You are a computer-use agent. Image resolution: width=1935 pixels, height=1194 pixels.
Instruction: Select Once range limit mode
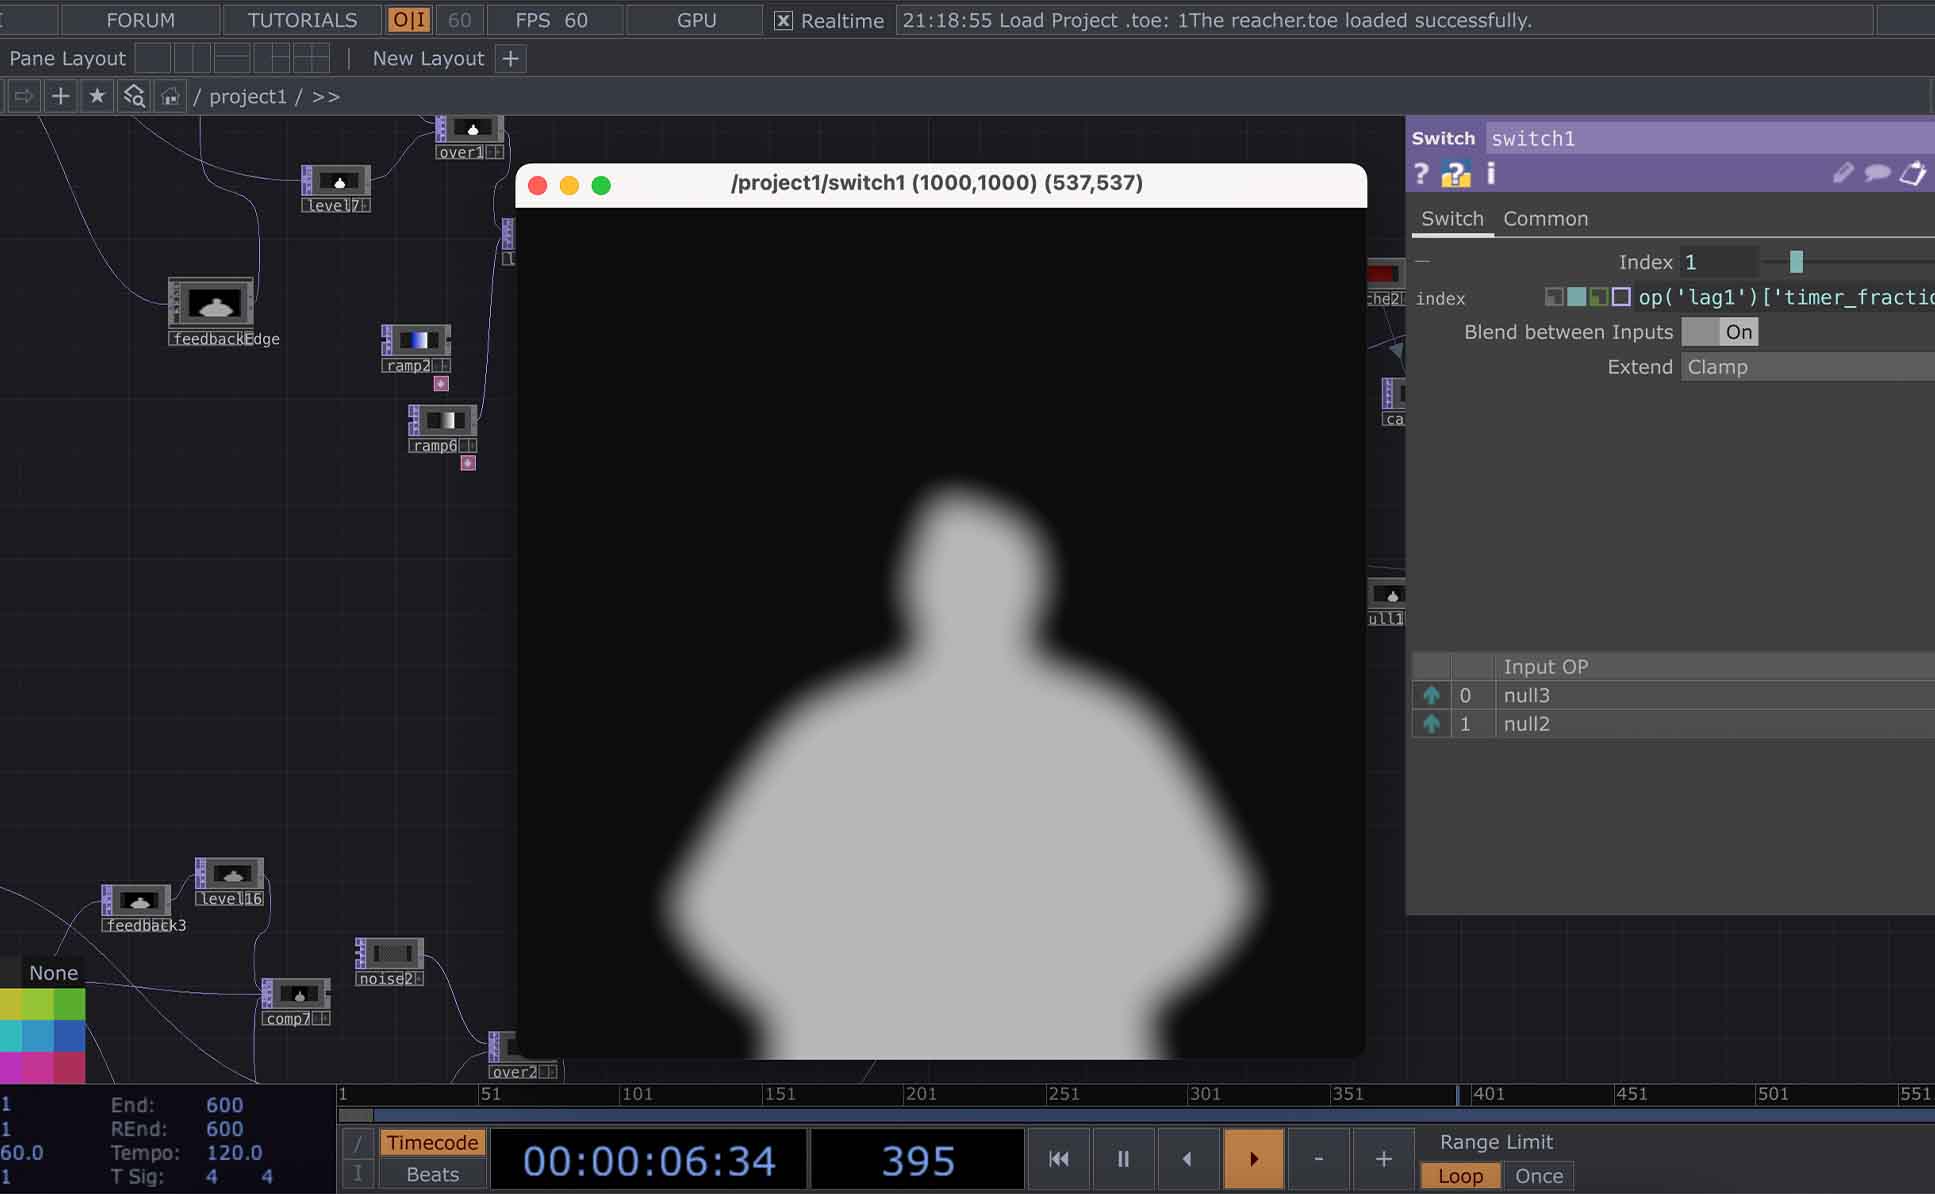pyautogui.click(x=1538, y=1176)
